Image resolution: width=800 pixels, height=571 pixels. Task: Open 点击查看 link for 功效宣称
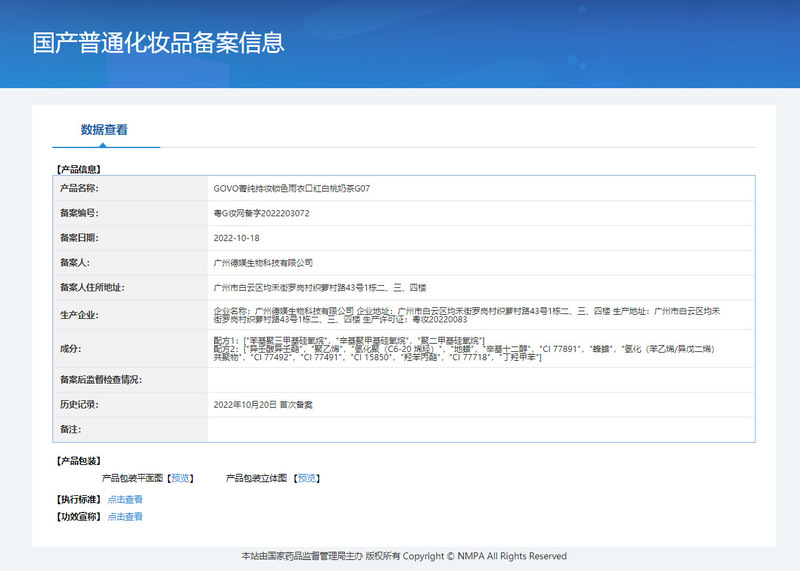[x=125, y=517]
